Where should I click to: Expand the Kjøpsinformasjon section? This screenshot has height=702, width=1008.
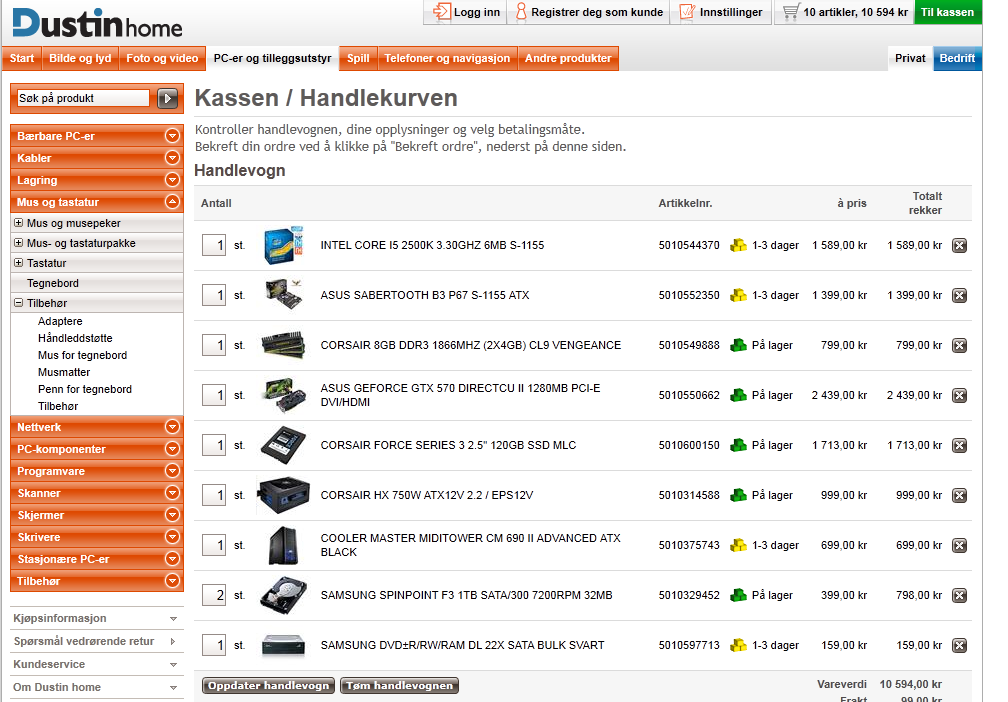pos(96,618)
